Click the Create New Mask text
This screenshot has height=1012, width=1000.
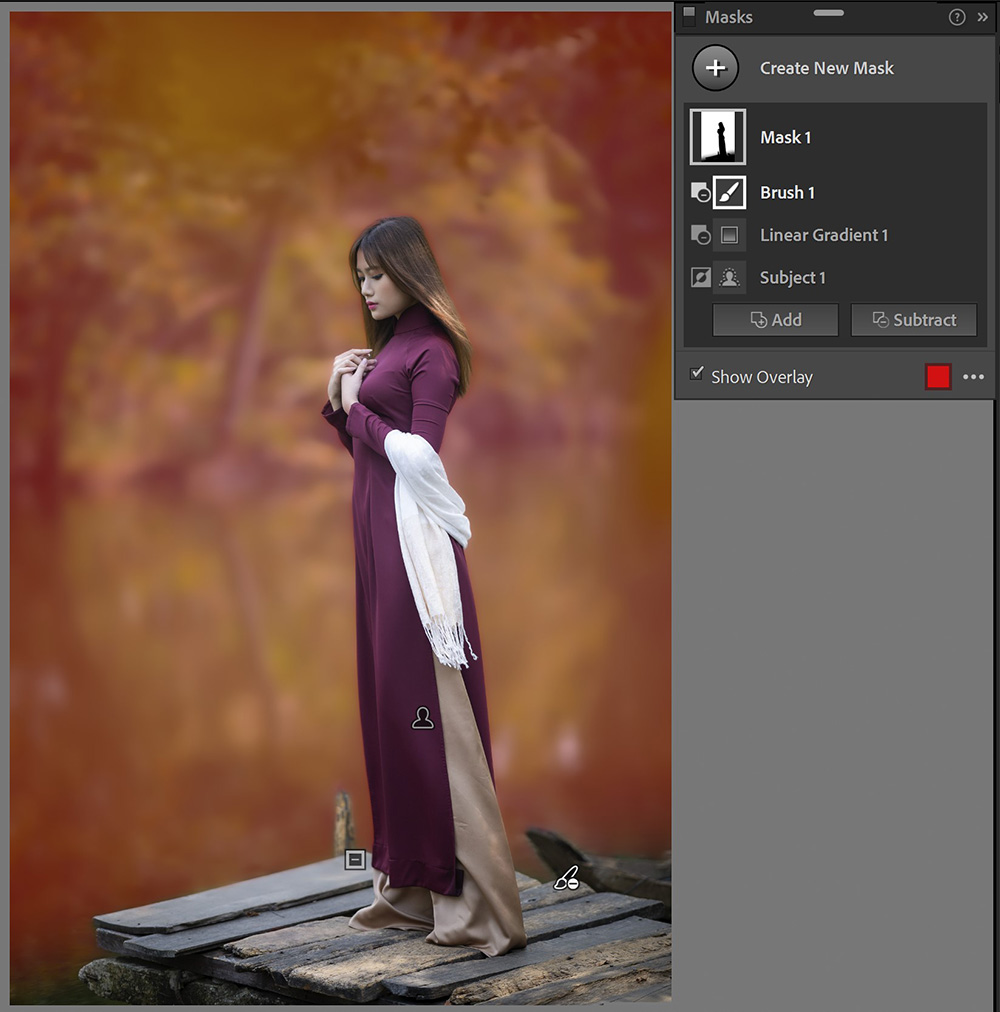[x=827, y=68]
